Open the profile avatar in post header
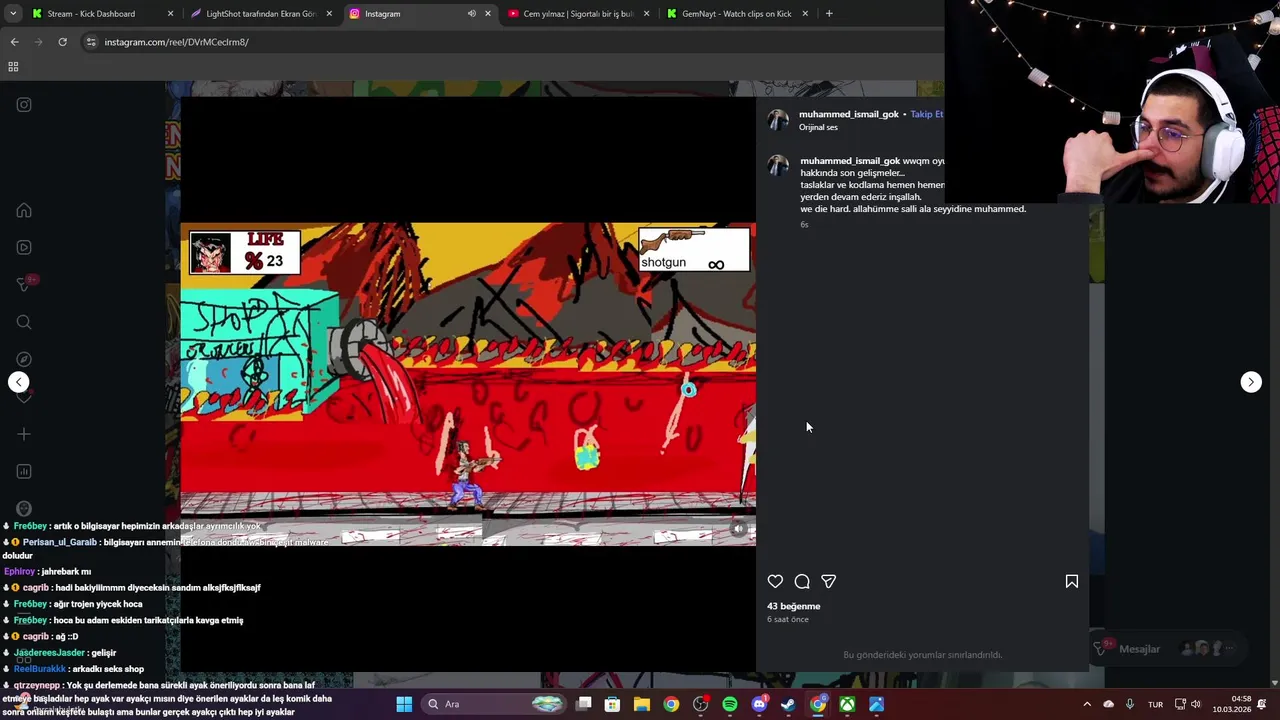The height and width of the screenshot is (720, 1280). click(x=778, y=120)
